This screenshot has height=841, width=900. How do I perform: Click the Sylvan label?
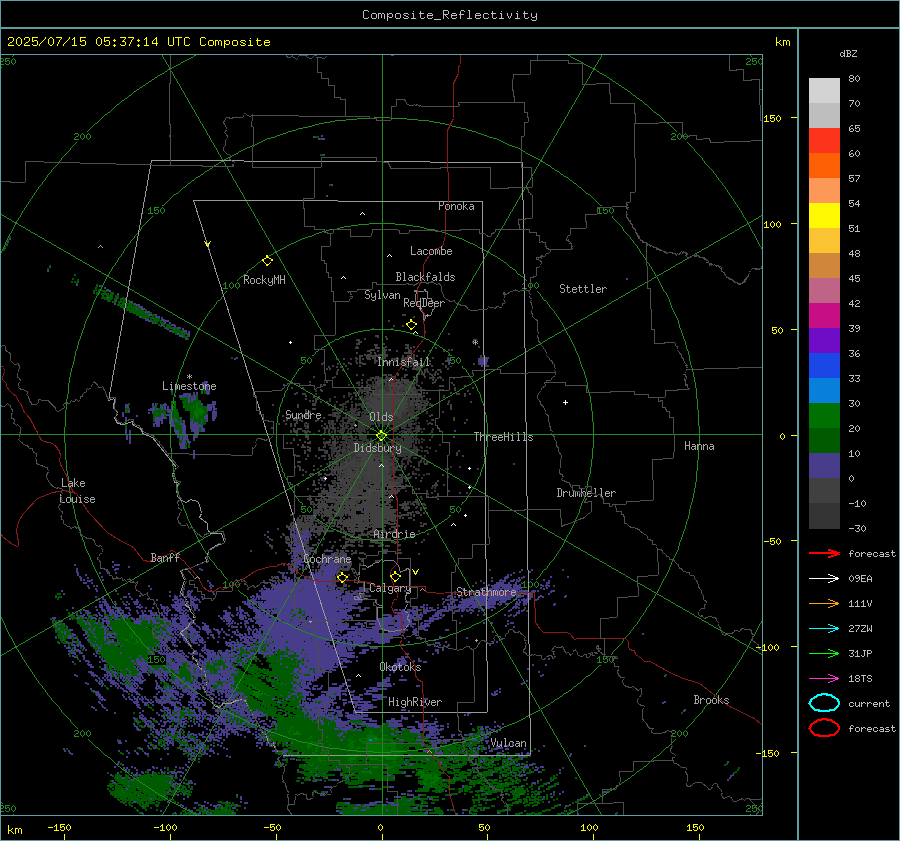click(x=382, y=295)
